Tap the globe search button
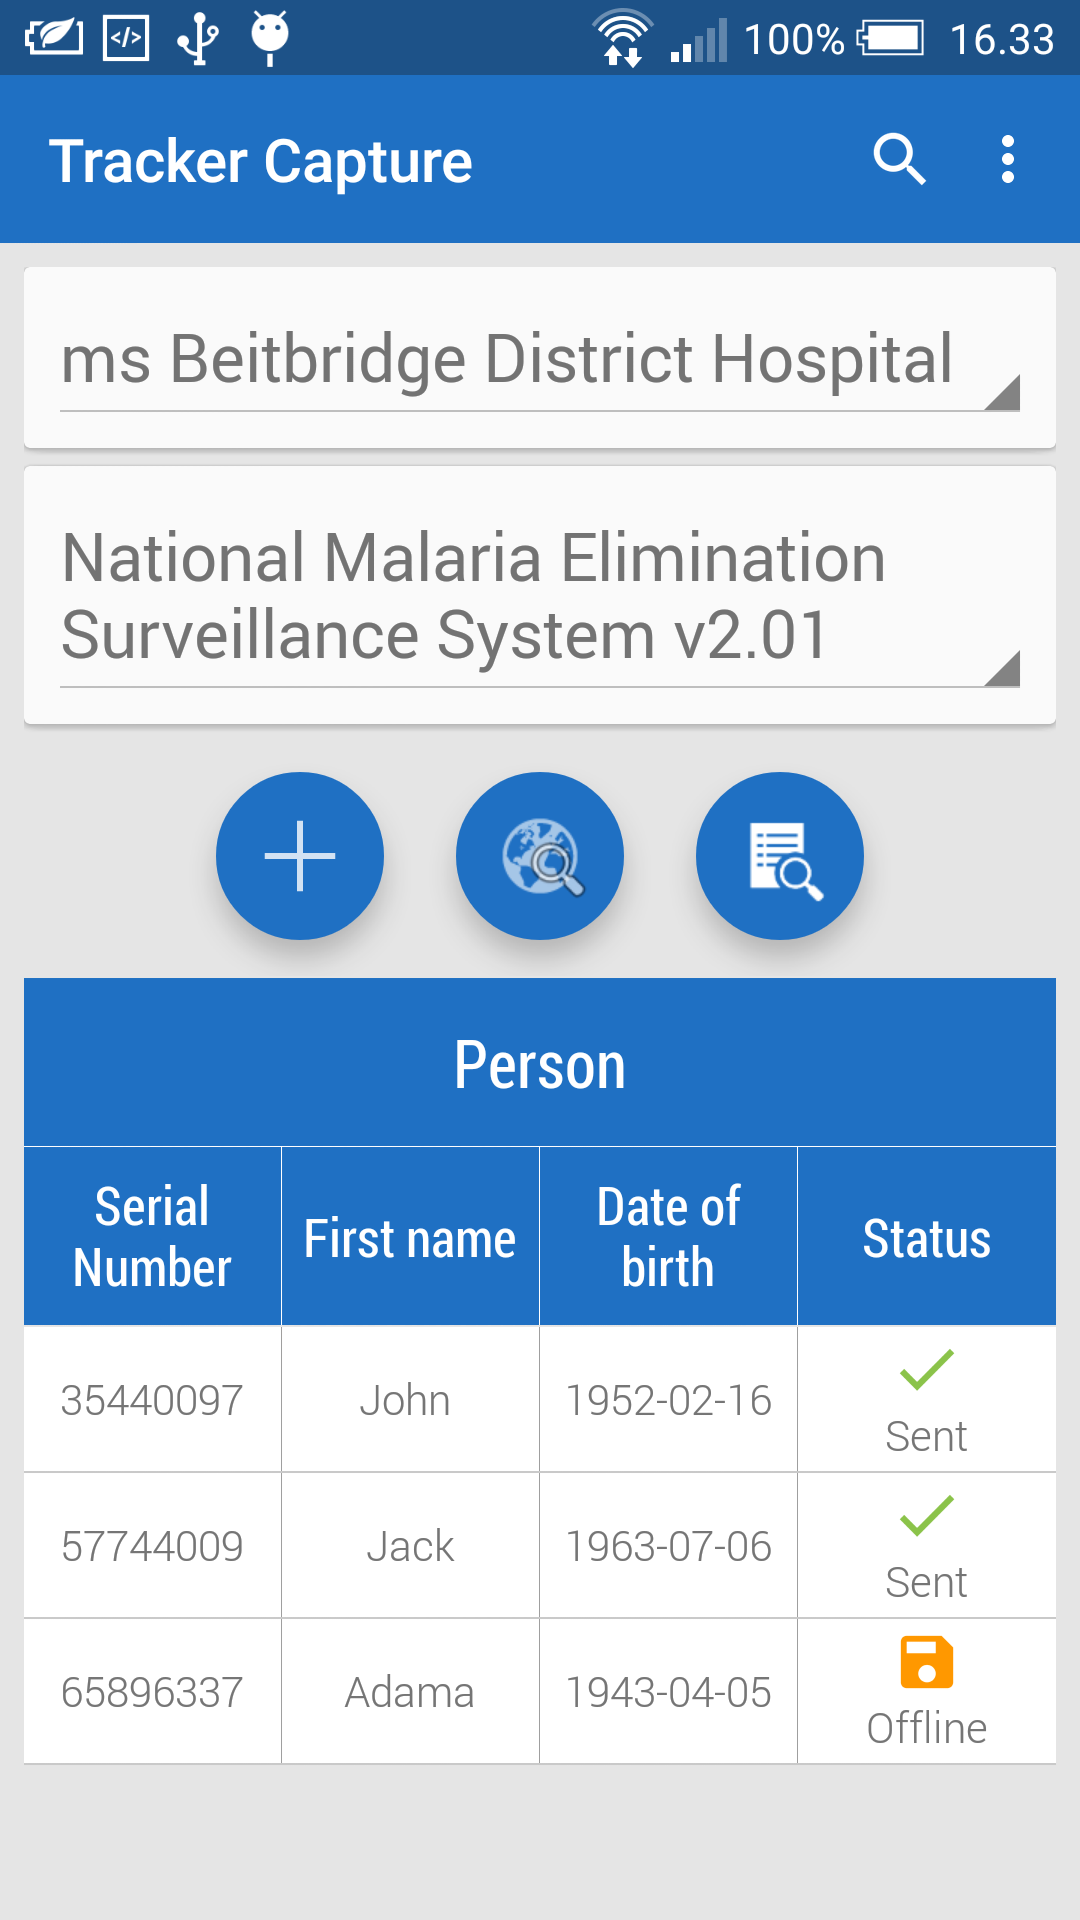This screenshot has width=1080, height=1920. coord(540,856)
